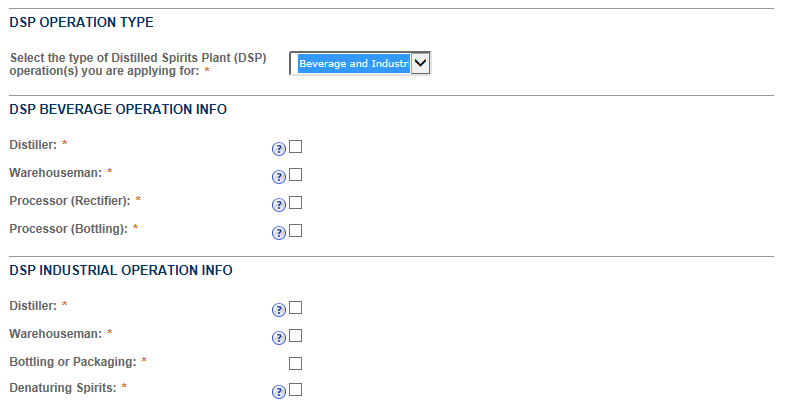
Task: Enable the industrial operation Warehouseman checkbox
Action: coord(295,335)
